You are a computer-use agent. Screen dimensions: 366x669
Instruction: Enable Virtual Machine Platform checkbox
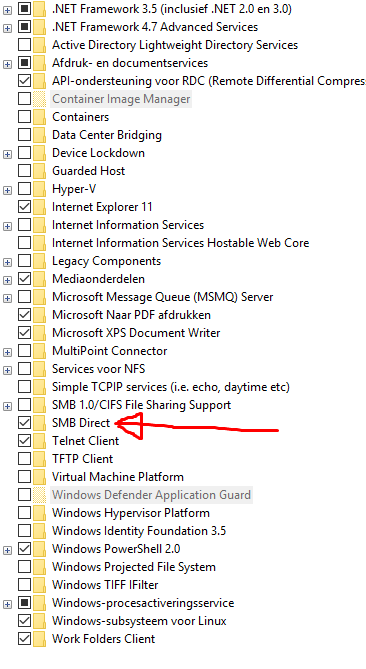pyautogui.click(x=25, y=477)
